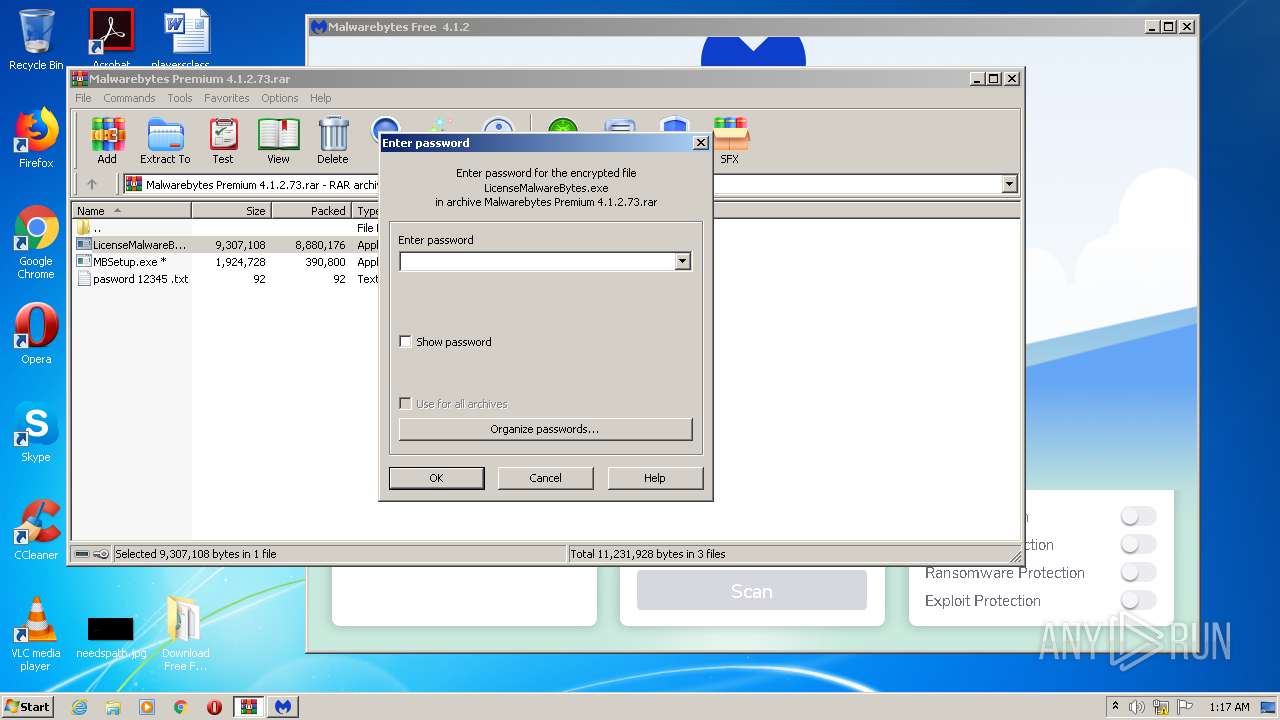Open the File menu in WinRAR
Viewport: 1280px width, 720px height.
[x=83, y=98]
